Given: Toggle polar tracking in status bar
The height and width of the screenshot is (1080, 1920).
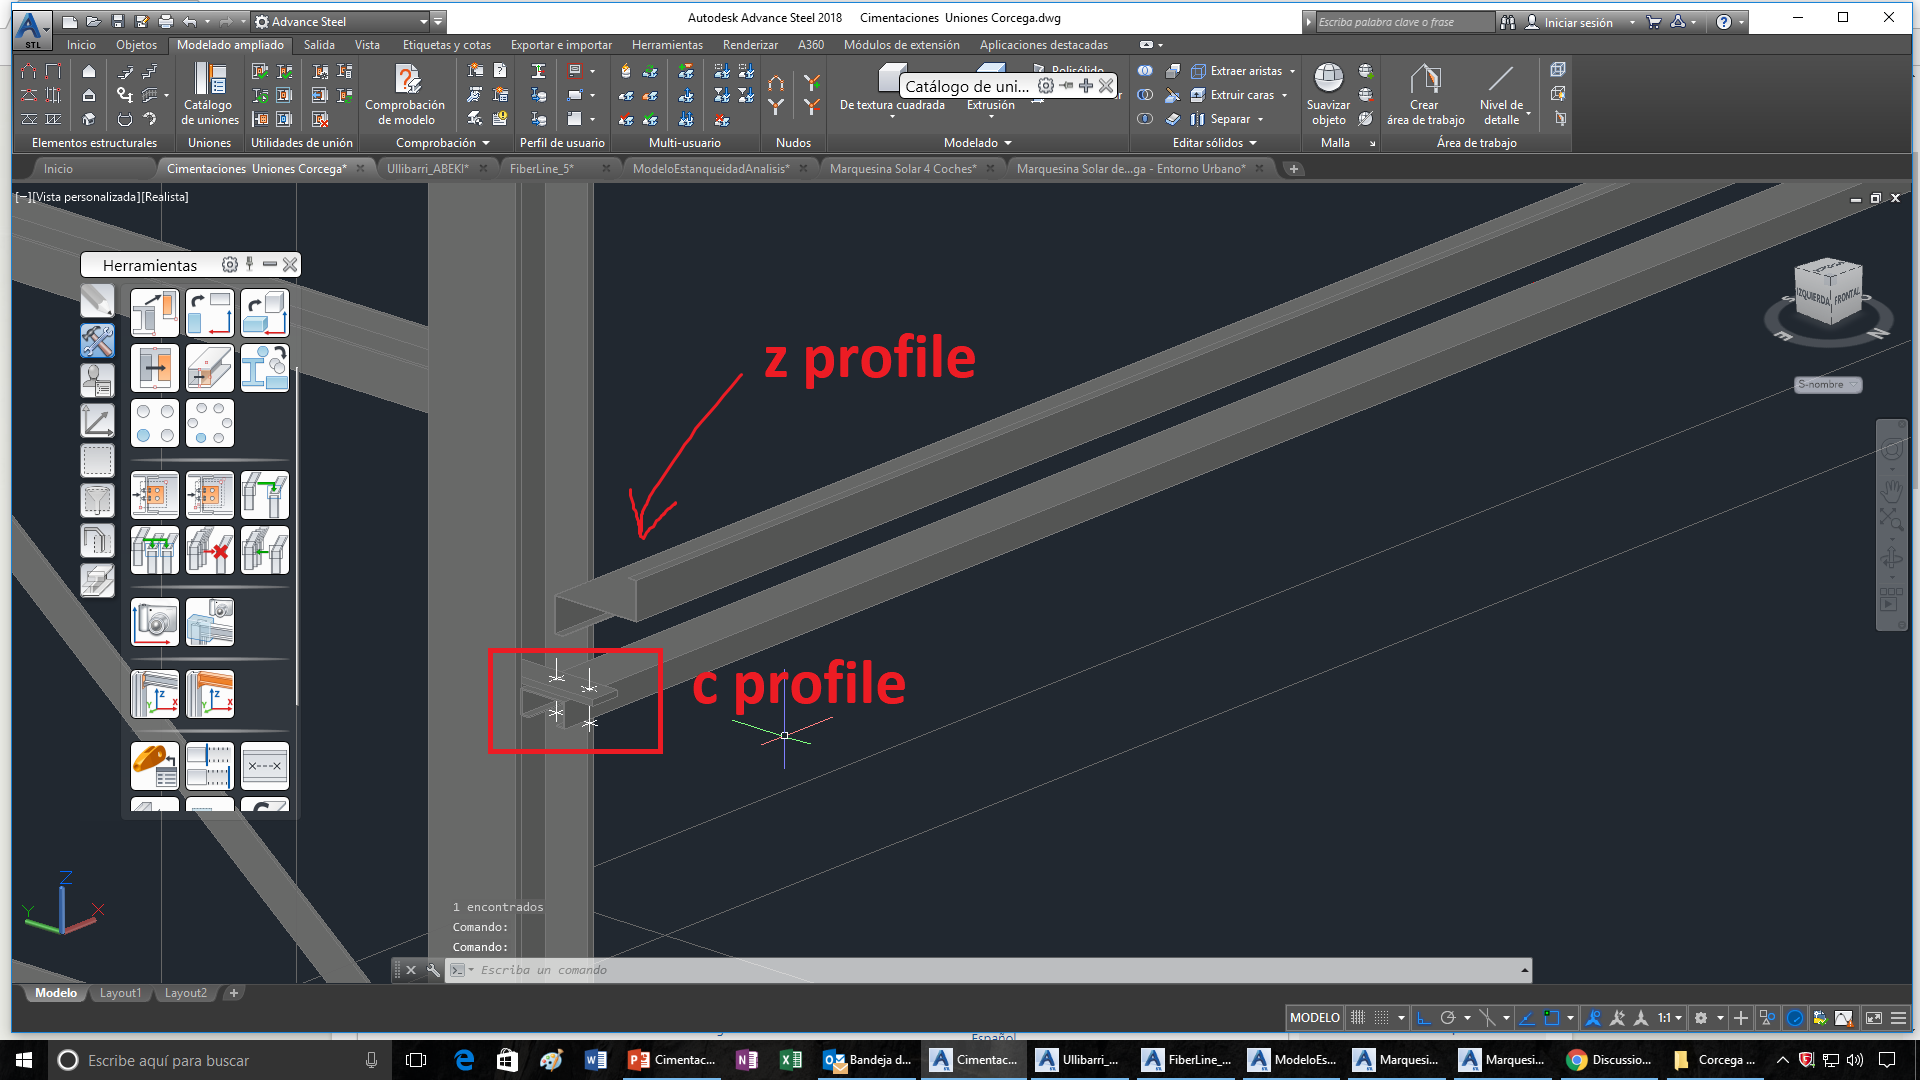Looking at the screenshot, I should coord(1447,1018).
